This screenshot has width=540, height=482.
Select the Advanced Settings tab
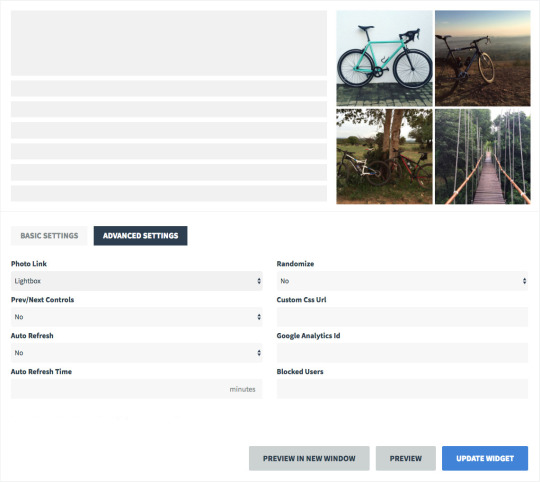(141, 236)
